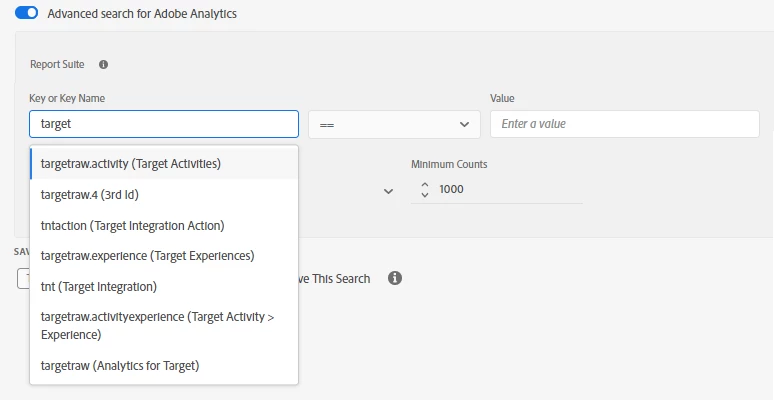Click the Key or Key Name input field
Image resolution: width=774 pixels, height=400 pixels.
tap(164, 124)
